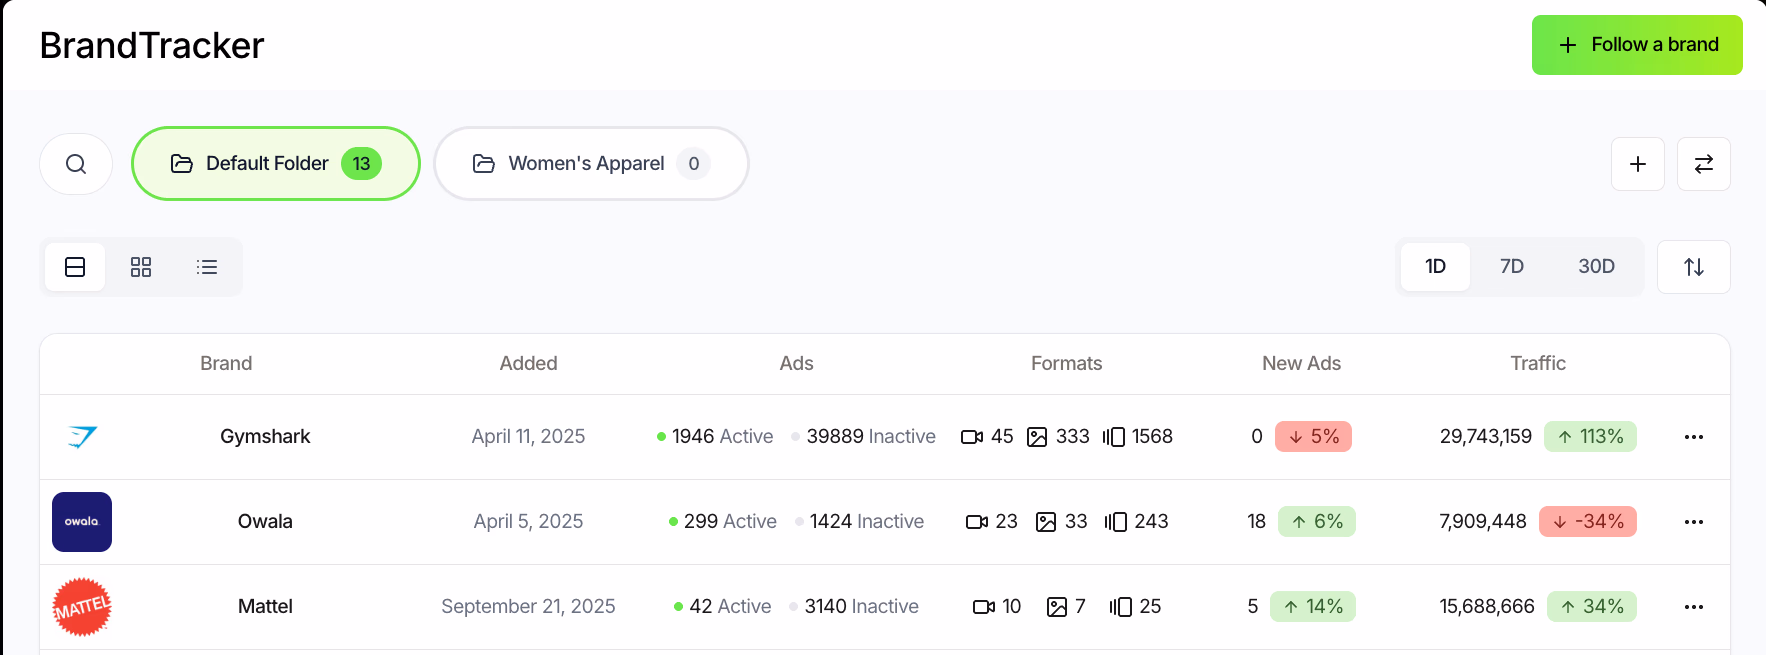Click the 15,688,666 traffic value
The width and height of the screenshot is (1766, 655).
coord(1487,607)
